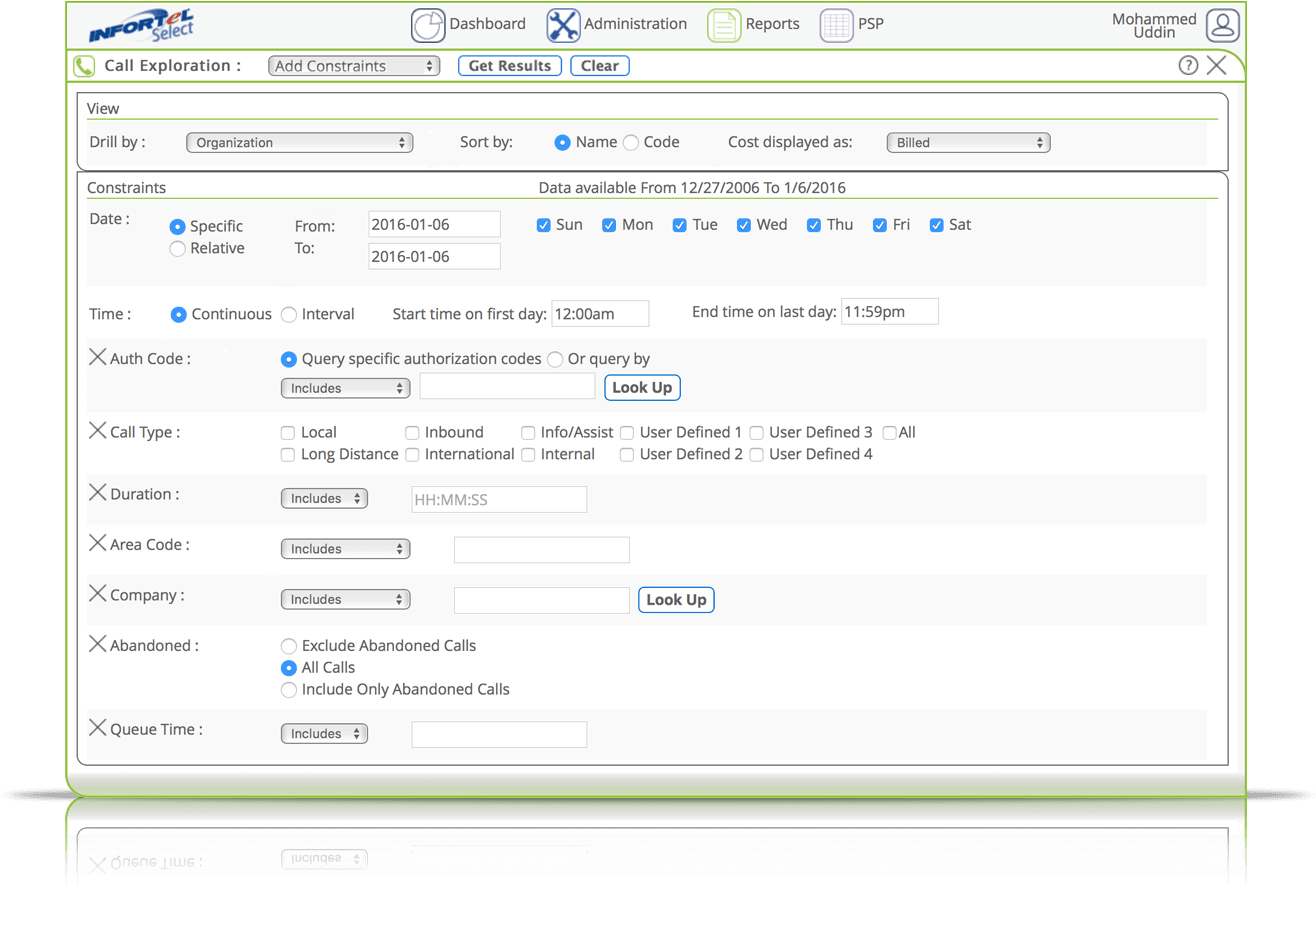The image size is (1316, 927).
Task: Remove the Auth Code constraint with its X icon
Action: 97,356
